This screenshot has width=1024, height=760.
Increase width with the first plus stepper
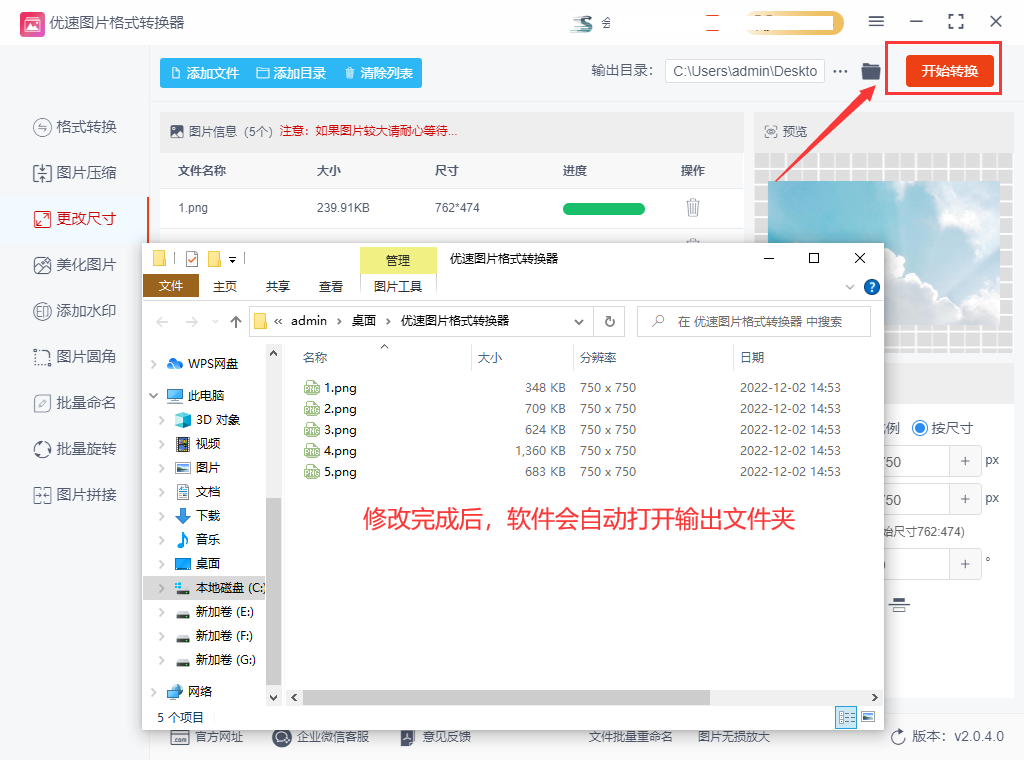click(965, 461)
